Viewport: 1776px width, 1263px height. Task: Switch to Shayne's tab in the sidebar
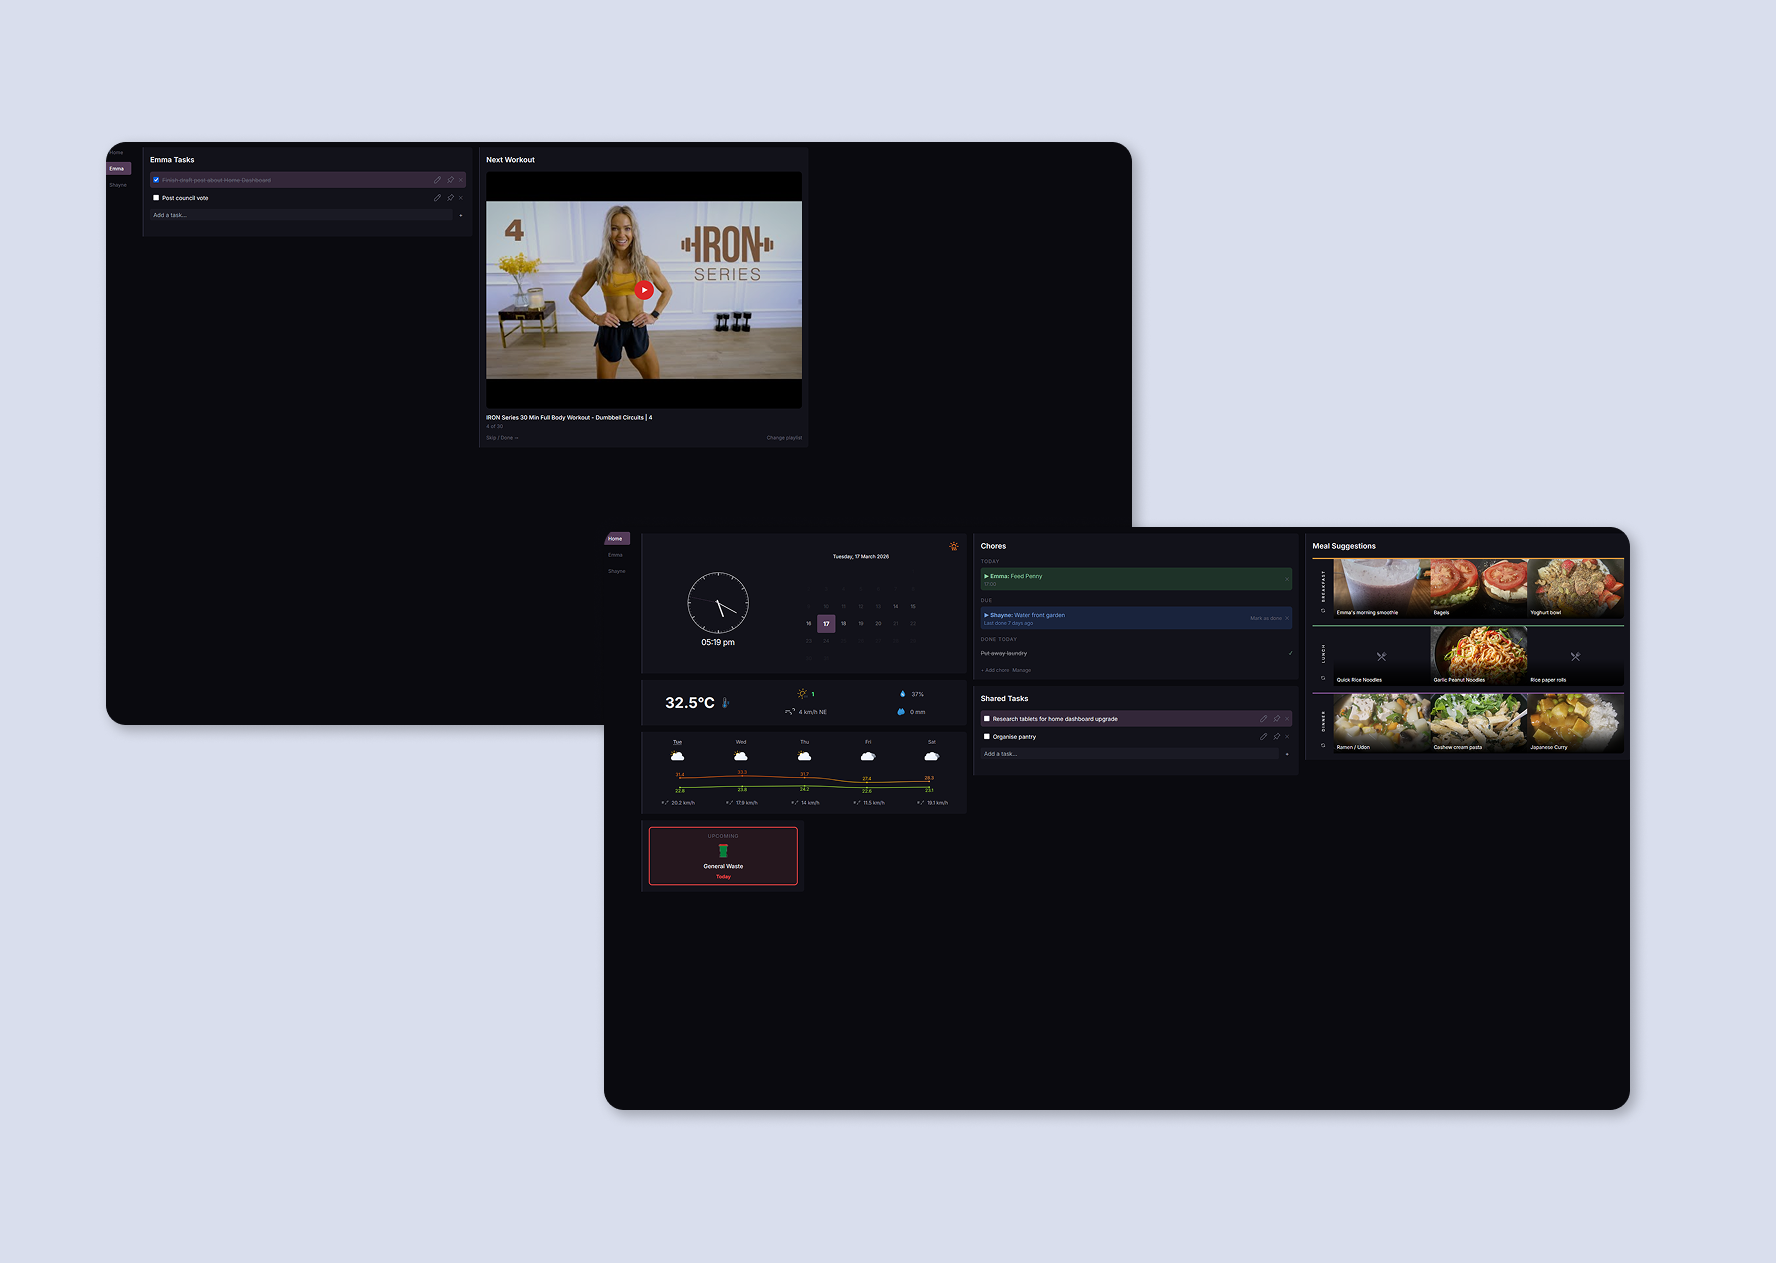617,571
